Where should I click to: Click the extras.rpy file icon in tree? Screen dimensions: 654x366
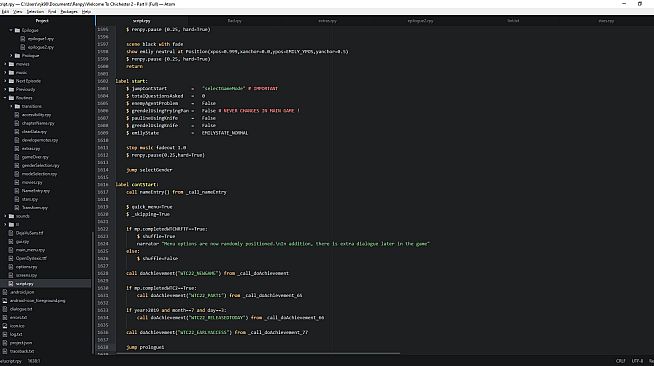(17, 148)
